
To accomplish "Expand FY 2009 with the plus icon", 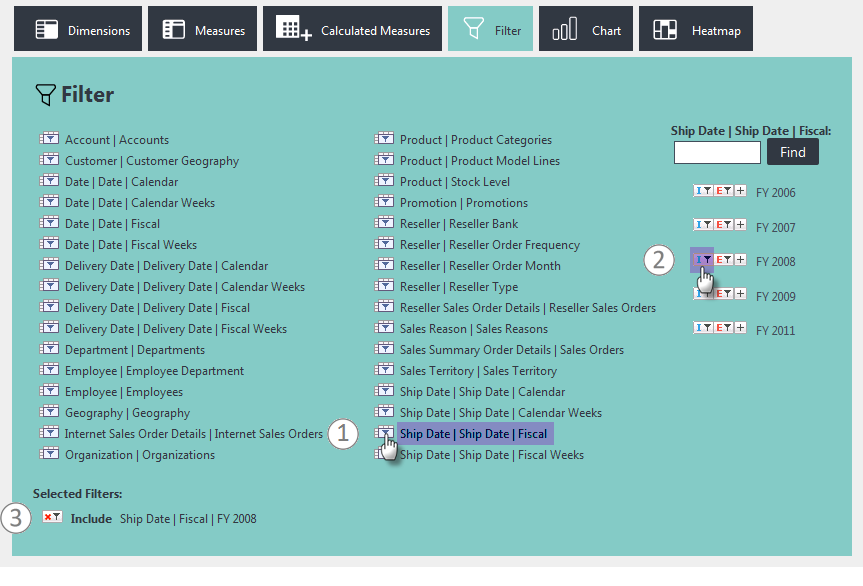I will [740, 293].
